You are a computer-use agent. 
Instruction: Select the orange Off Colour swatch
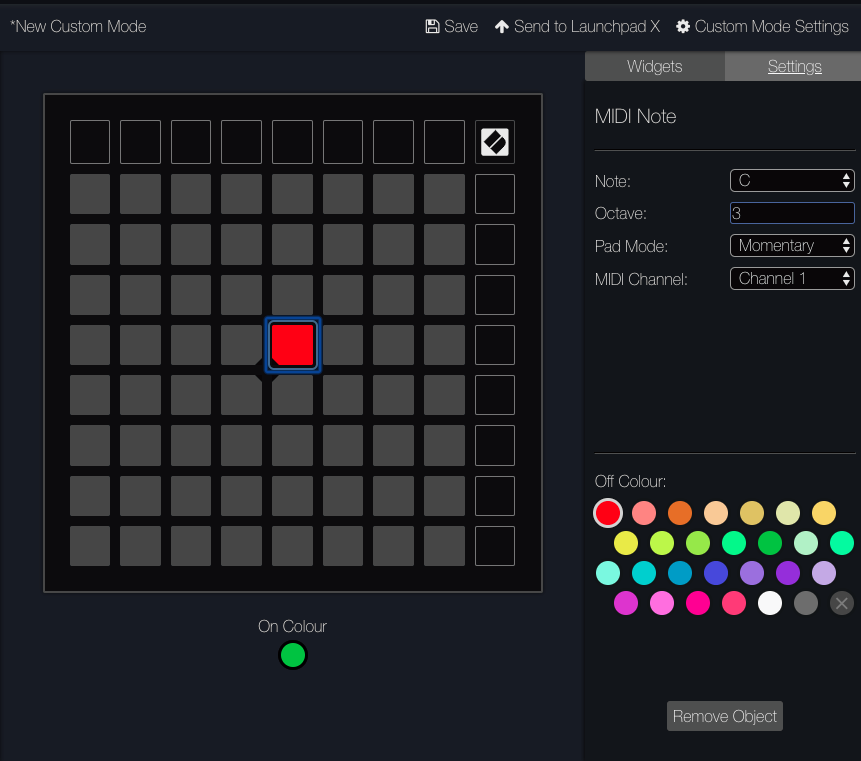click(x=680, y=513)
